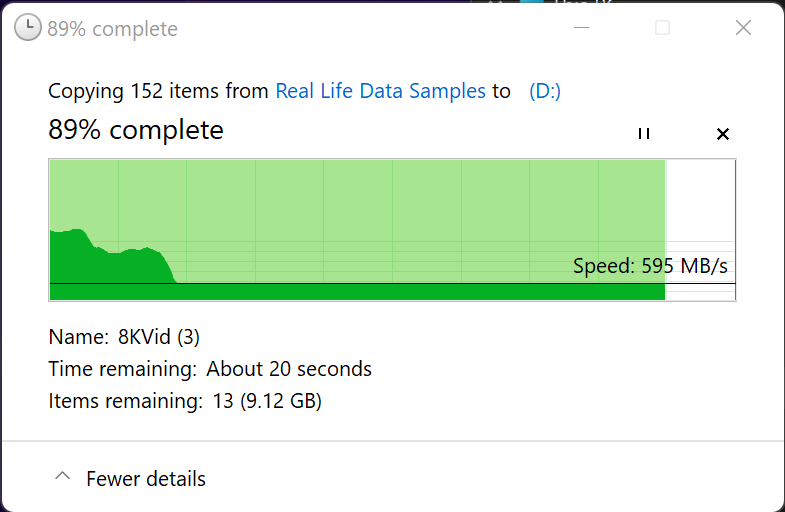Pause the file copy operation
The width and height of the screenshot is (785, 512).
644,134
